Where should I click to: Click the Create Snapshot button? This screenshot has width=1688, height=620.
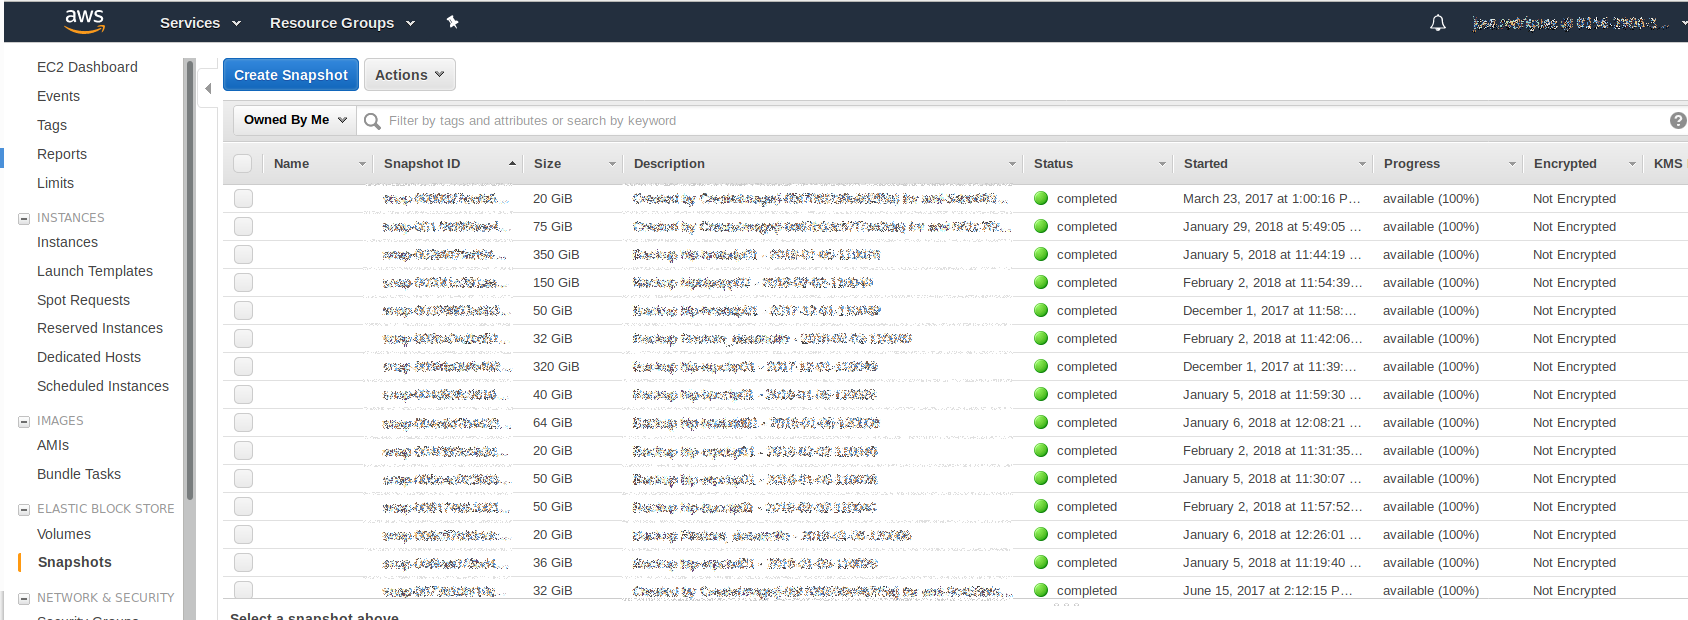point(290,75)
